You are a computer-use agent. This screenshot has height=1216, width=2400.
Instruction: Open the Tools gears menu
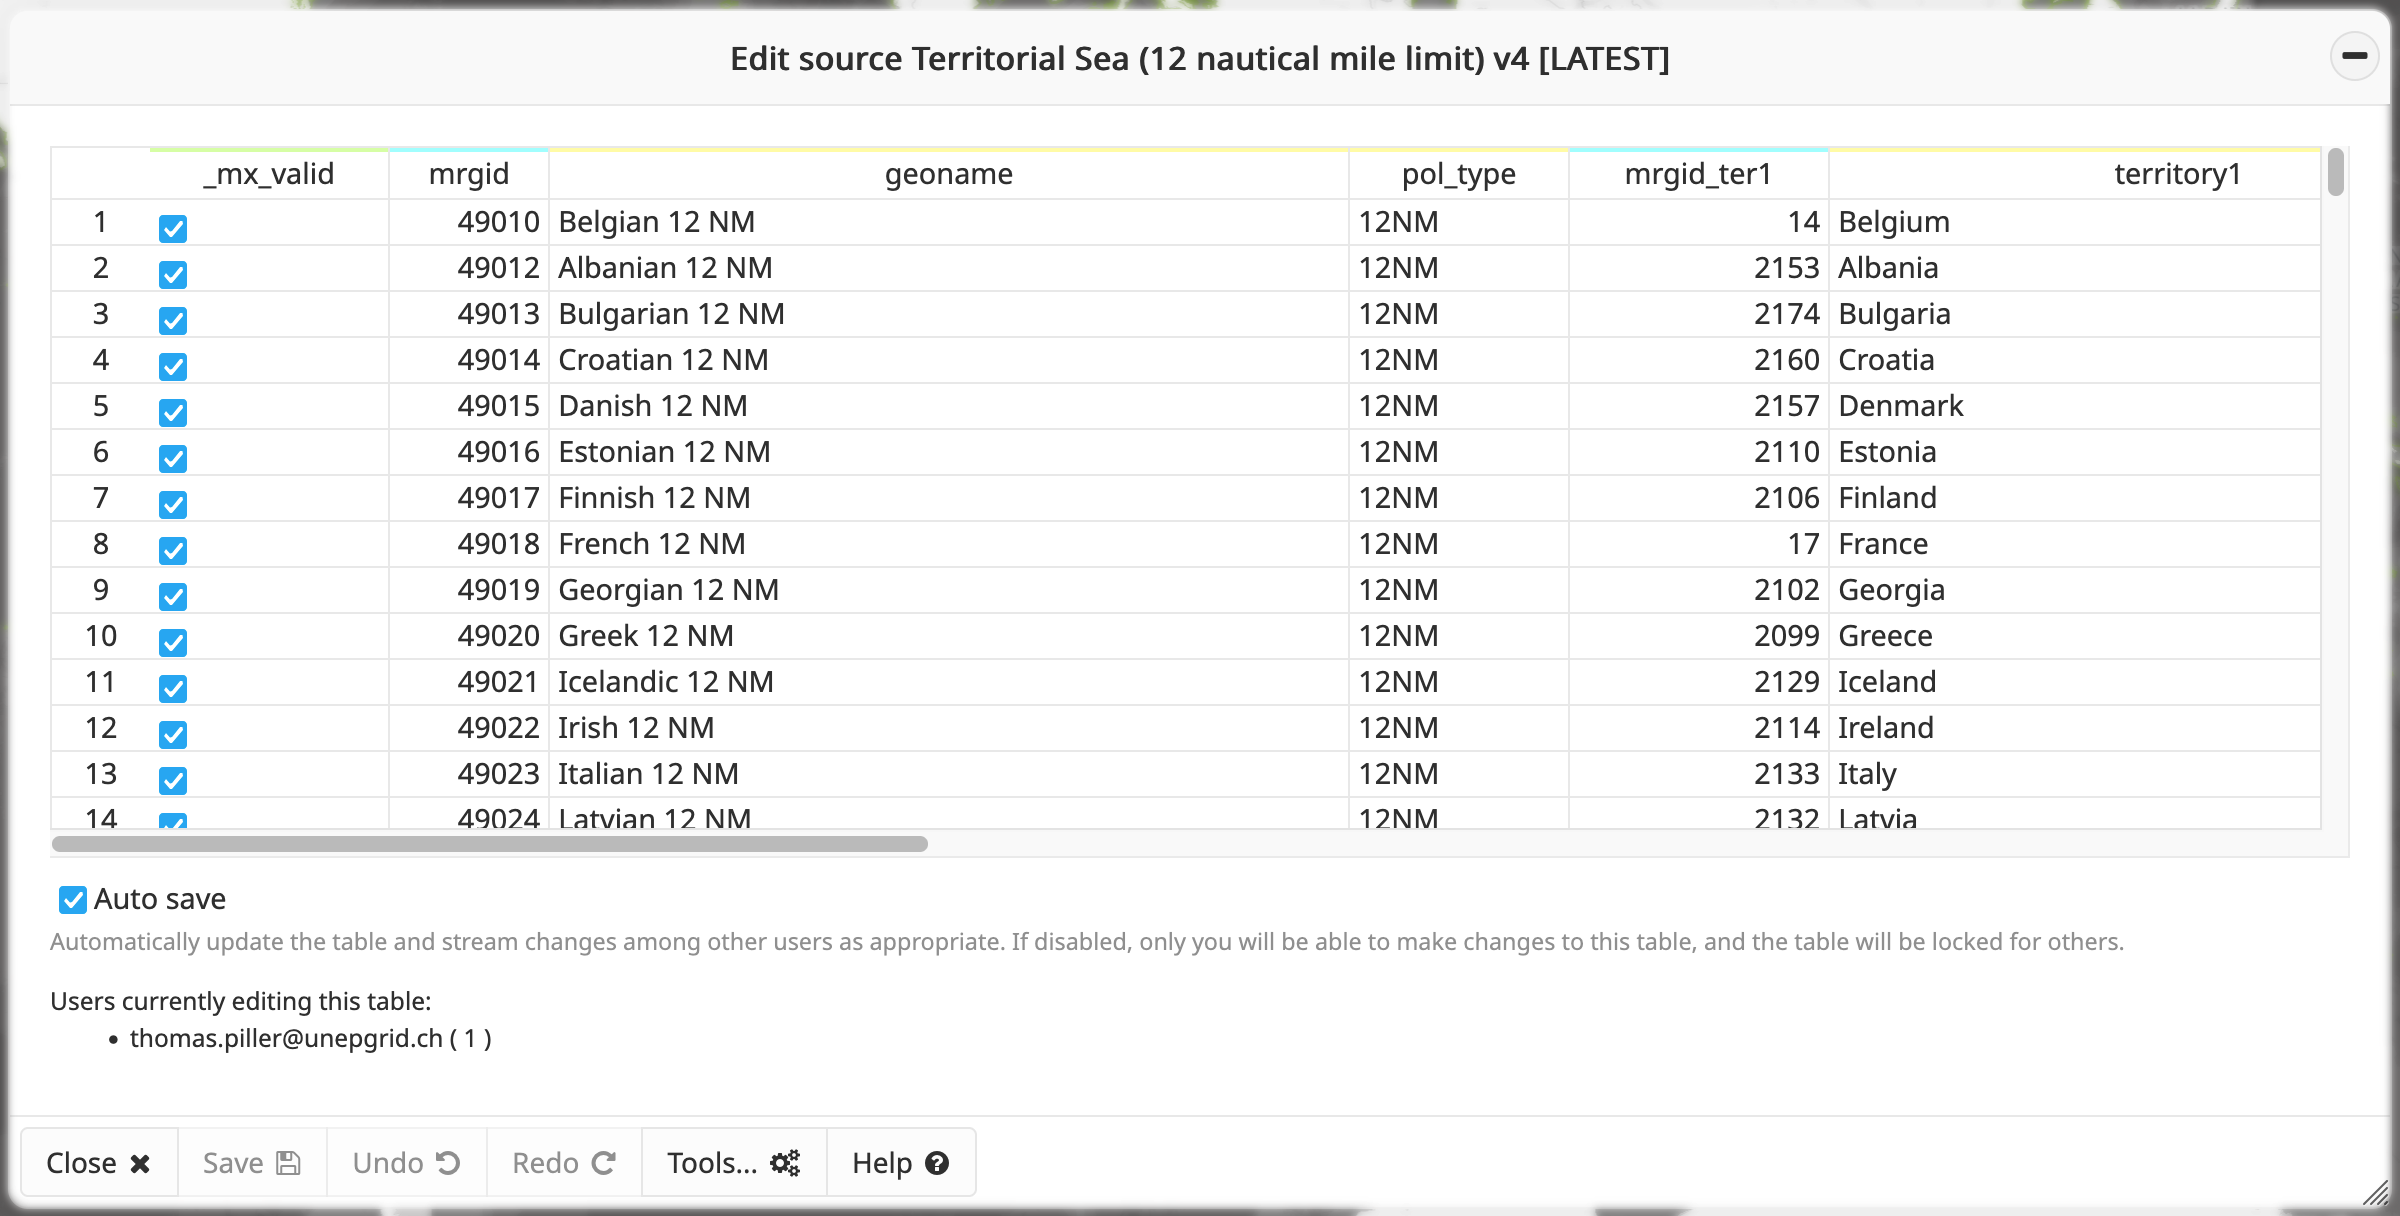coord(733,1163)
